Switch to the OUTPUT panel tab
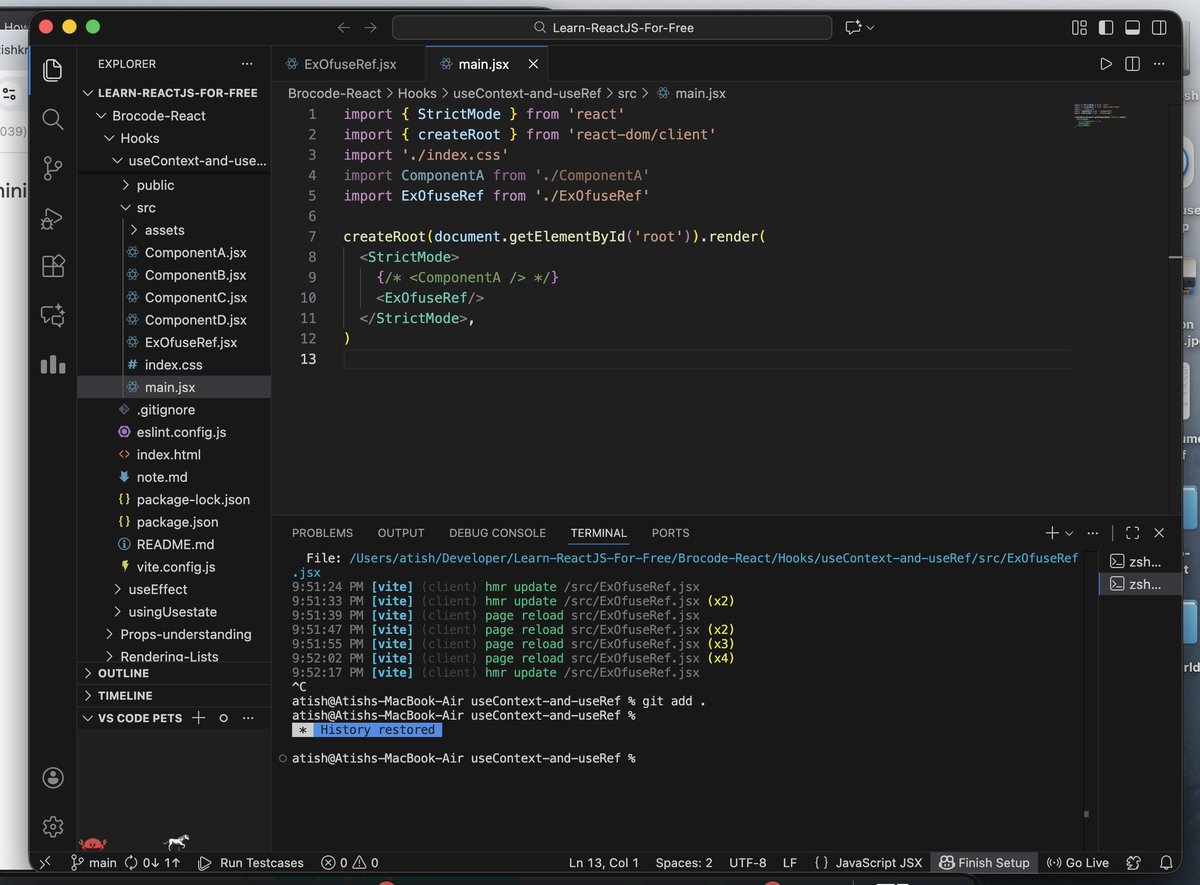The width and height of the screenshot is (1200, 885). (401, 533)
